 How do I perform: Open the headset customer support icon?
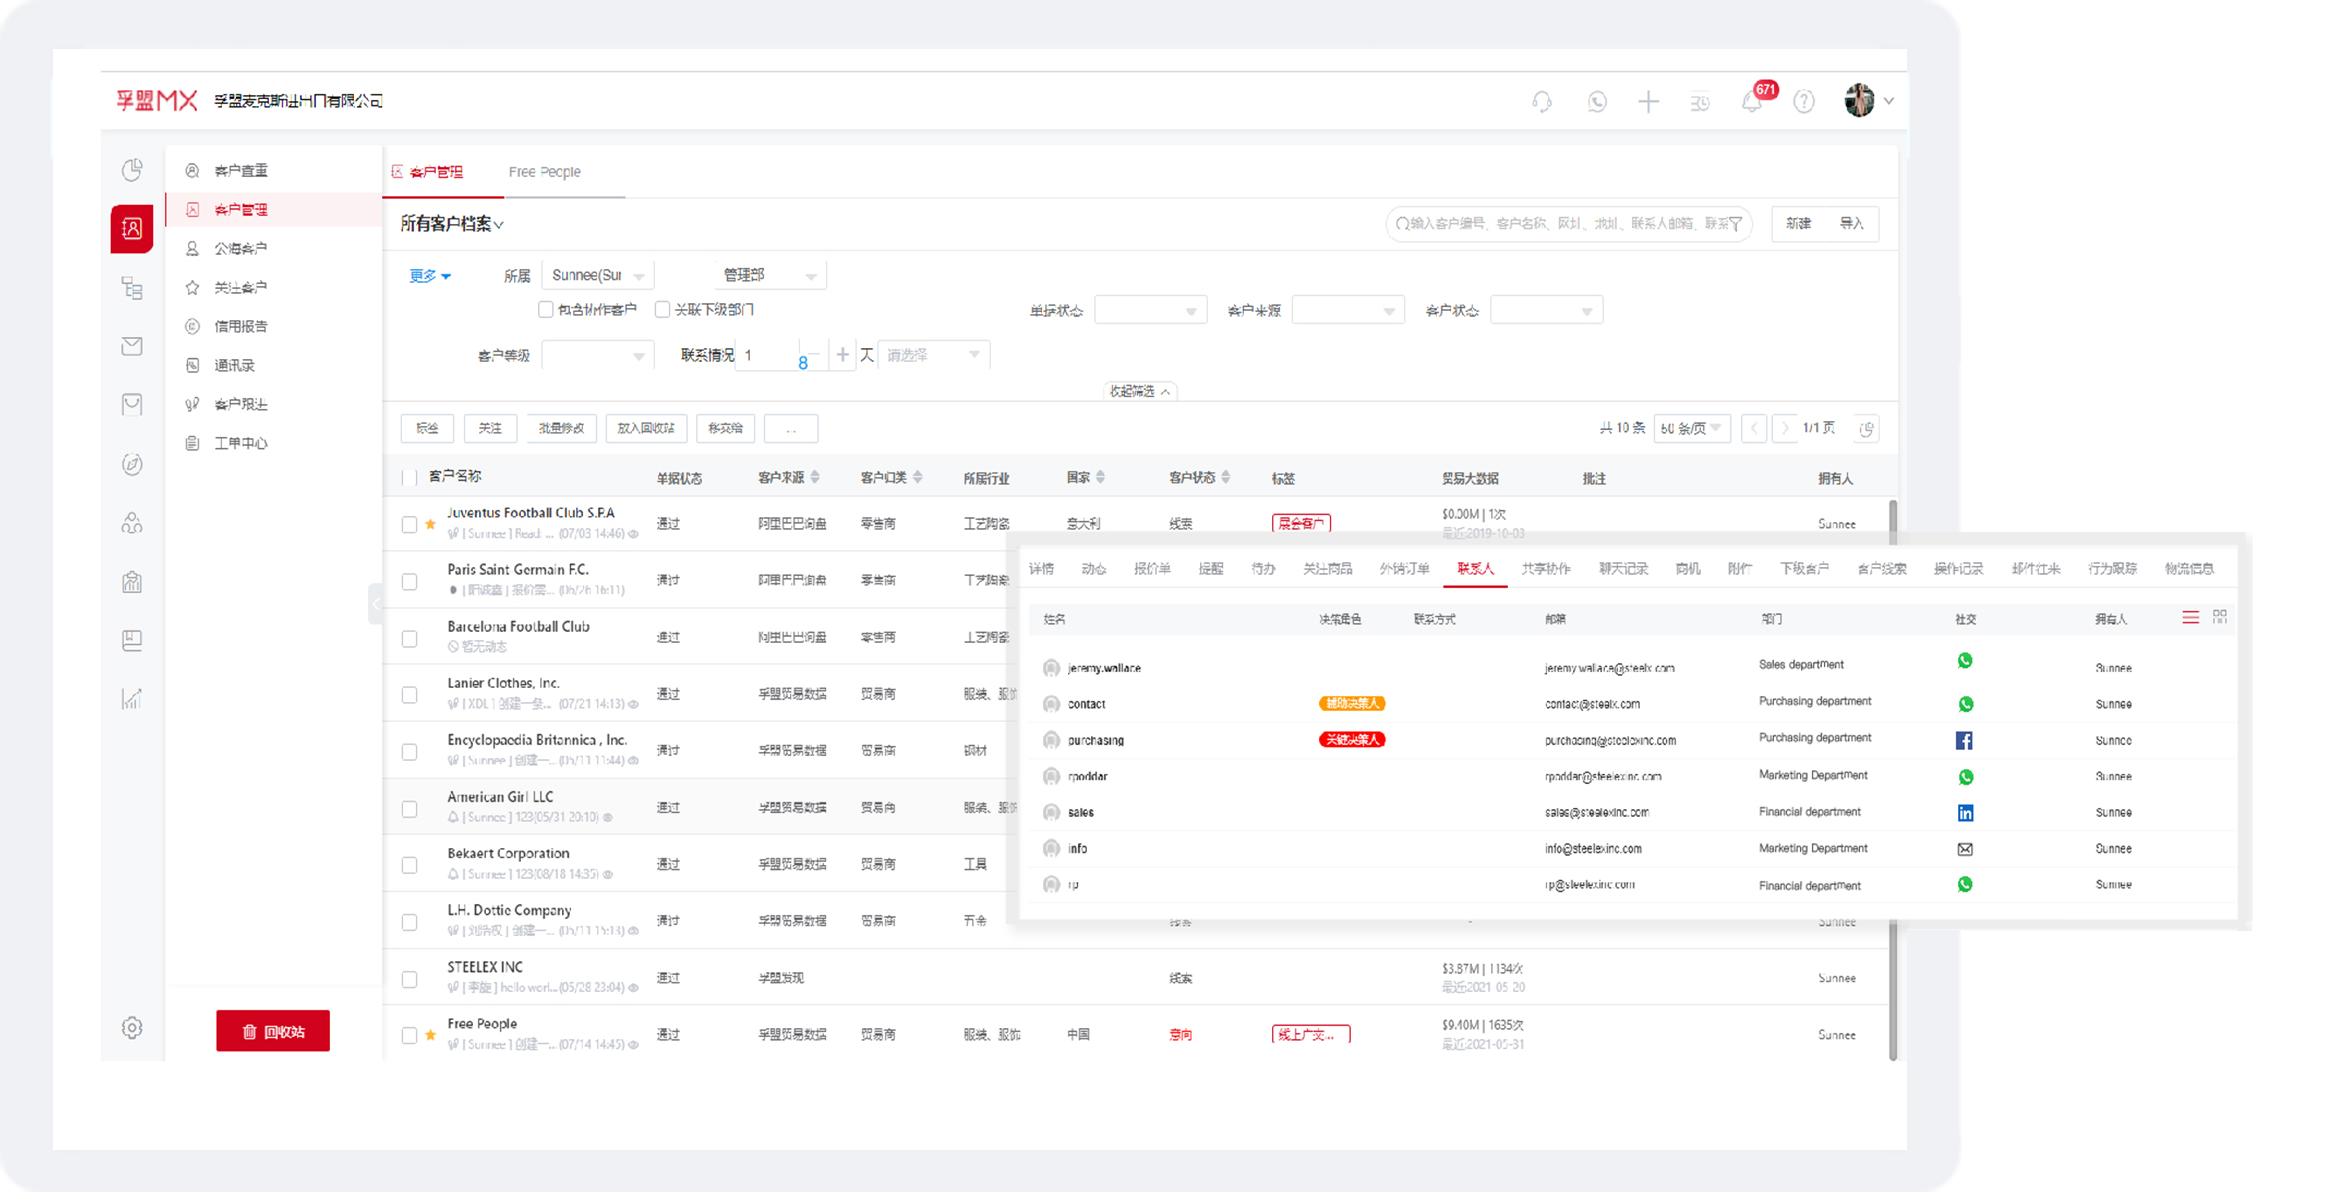(x=1542, y=102)
